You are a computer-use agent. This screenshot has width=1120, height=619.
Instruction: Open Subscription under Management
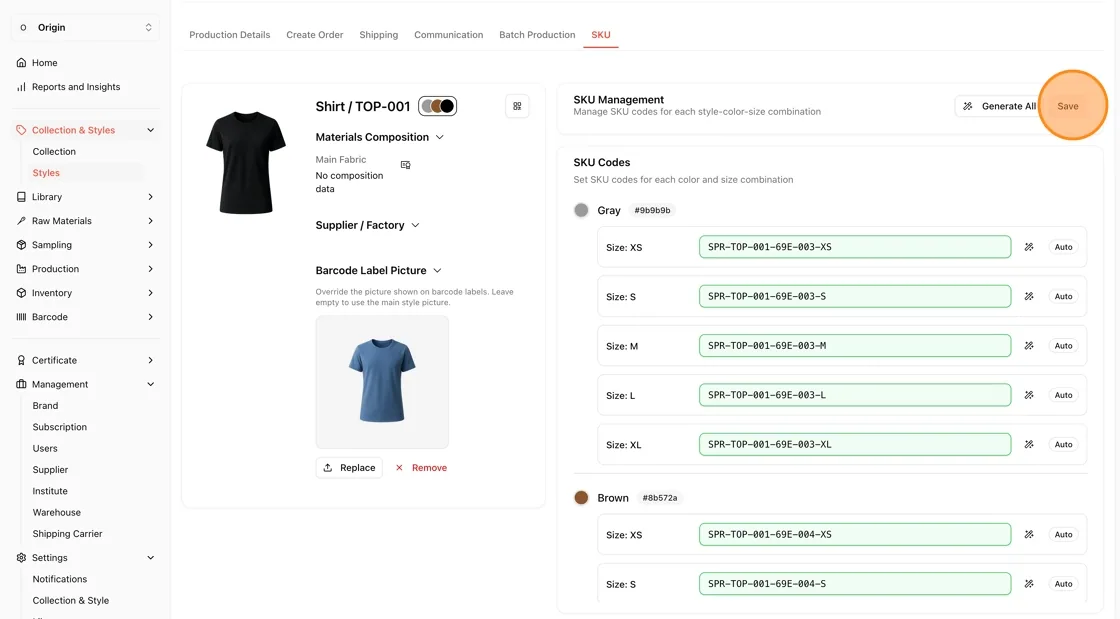tap(59, 427)
